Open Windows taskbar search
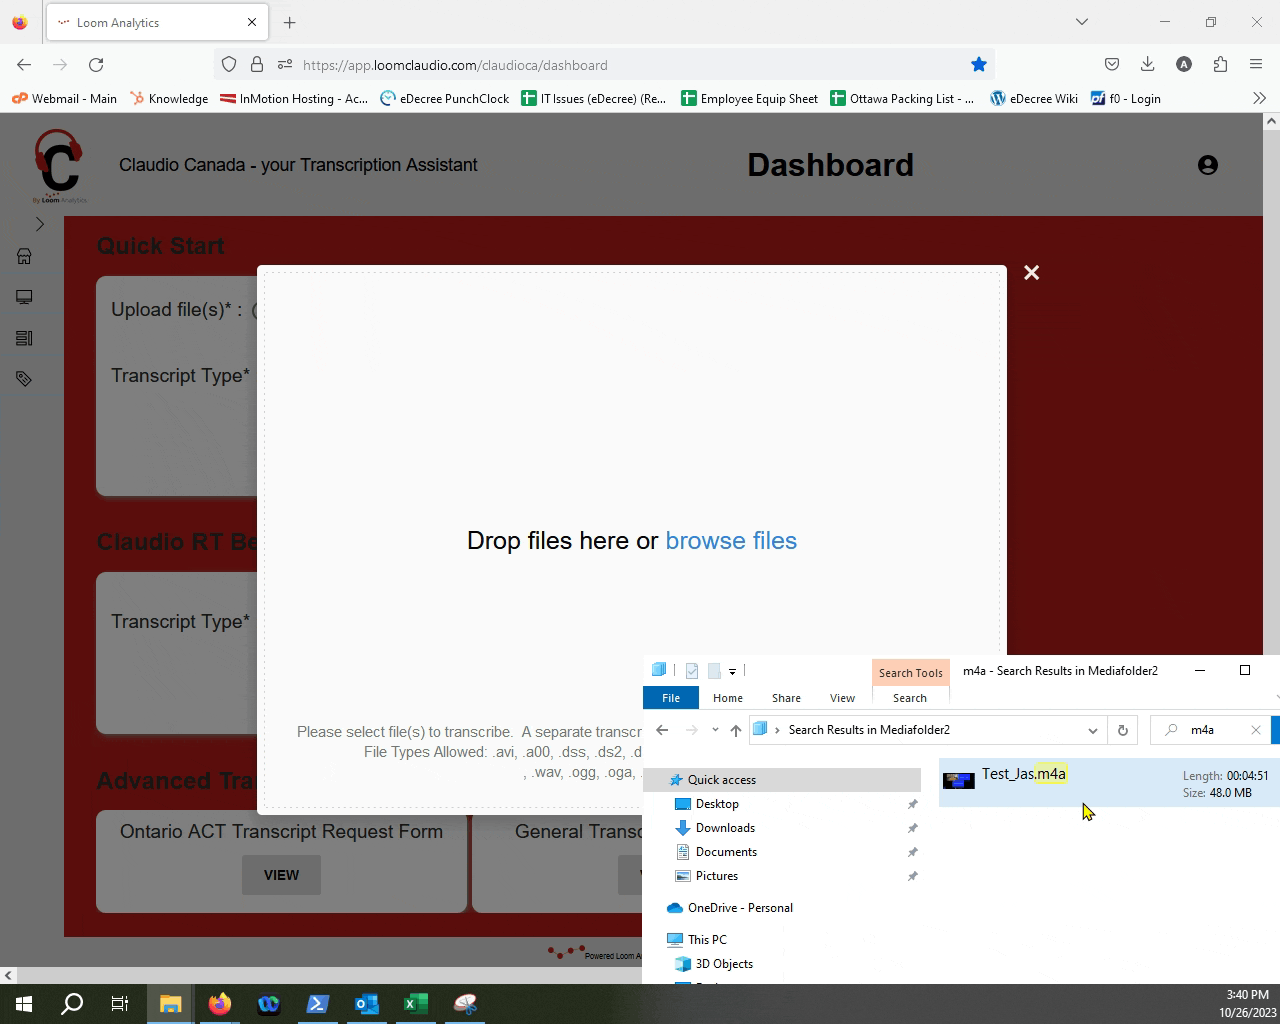This screenshot has width=1280, height=1024. click(72, 1004)
